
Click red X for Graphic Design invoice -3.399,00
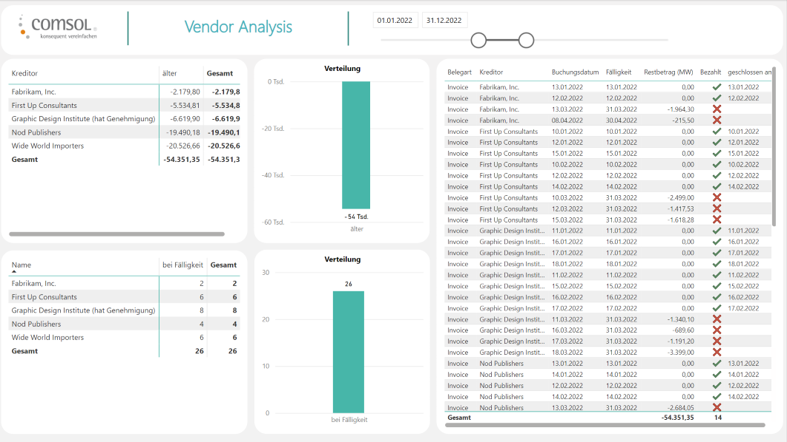717,352
